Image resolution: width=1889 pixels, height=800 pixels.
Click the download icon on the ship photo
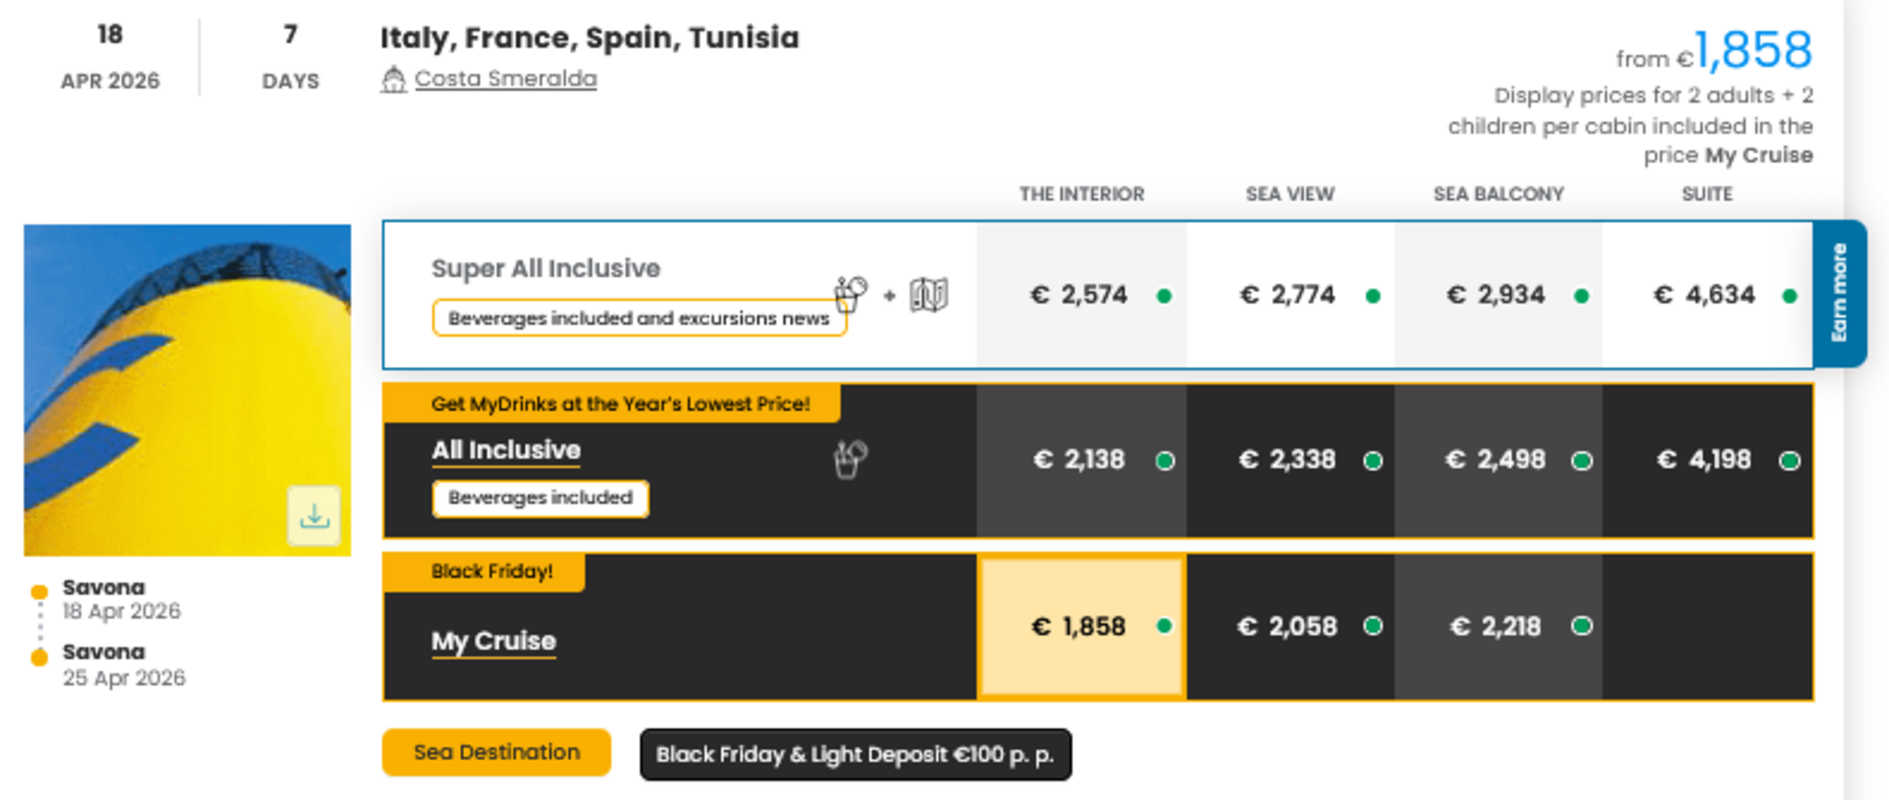click(x=315, y=516)
